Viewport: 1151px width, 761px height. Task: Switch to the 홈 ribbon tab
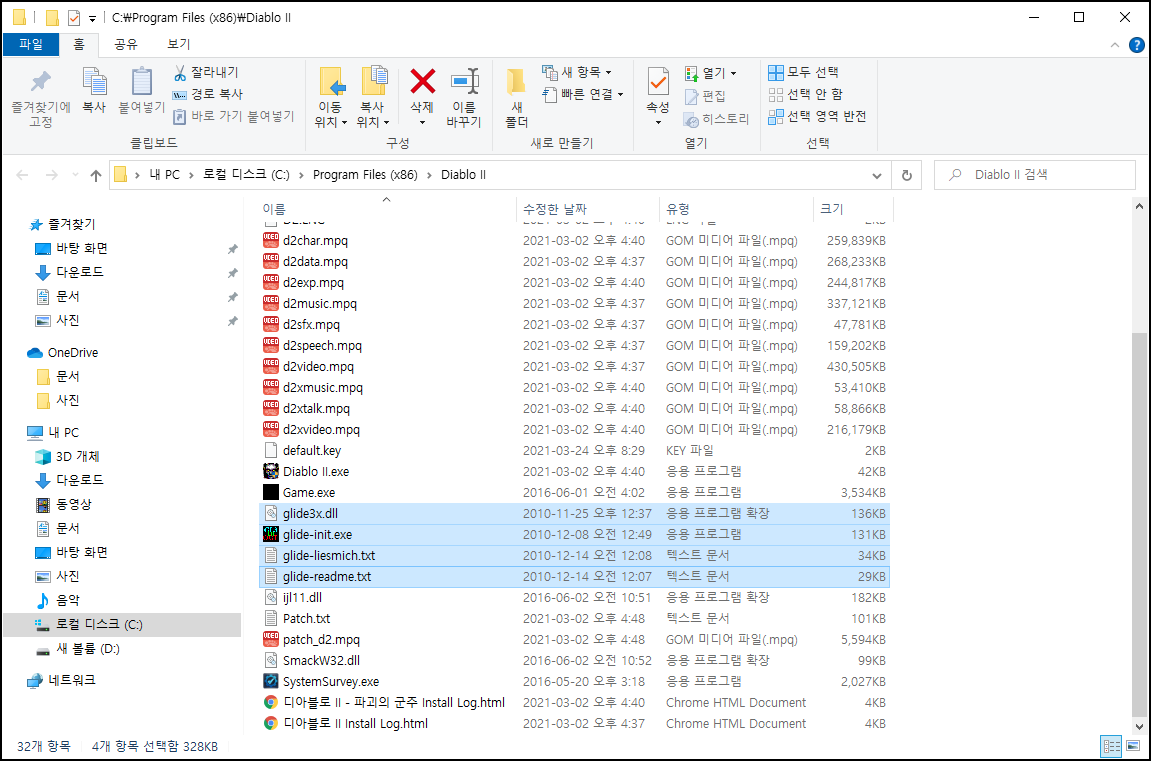point(79,44)
